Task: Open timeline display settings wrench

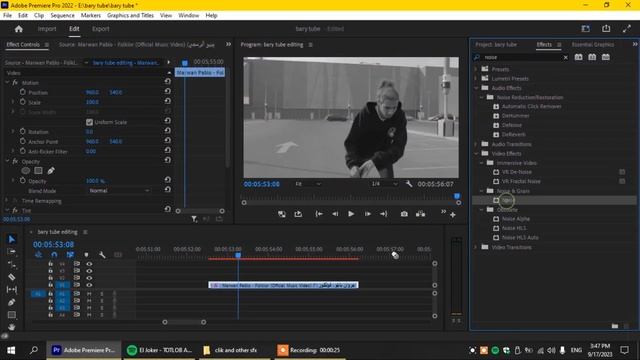Action: 102,255
